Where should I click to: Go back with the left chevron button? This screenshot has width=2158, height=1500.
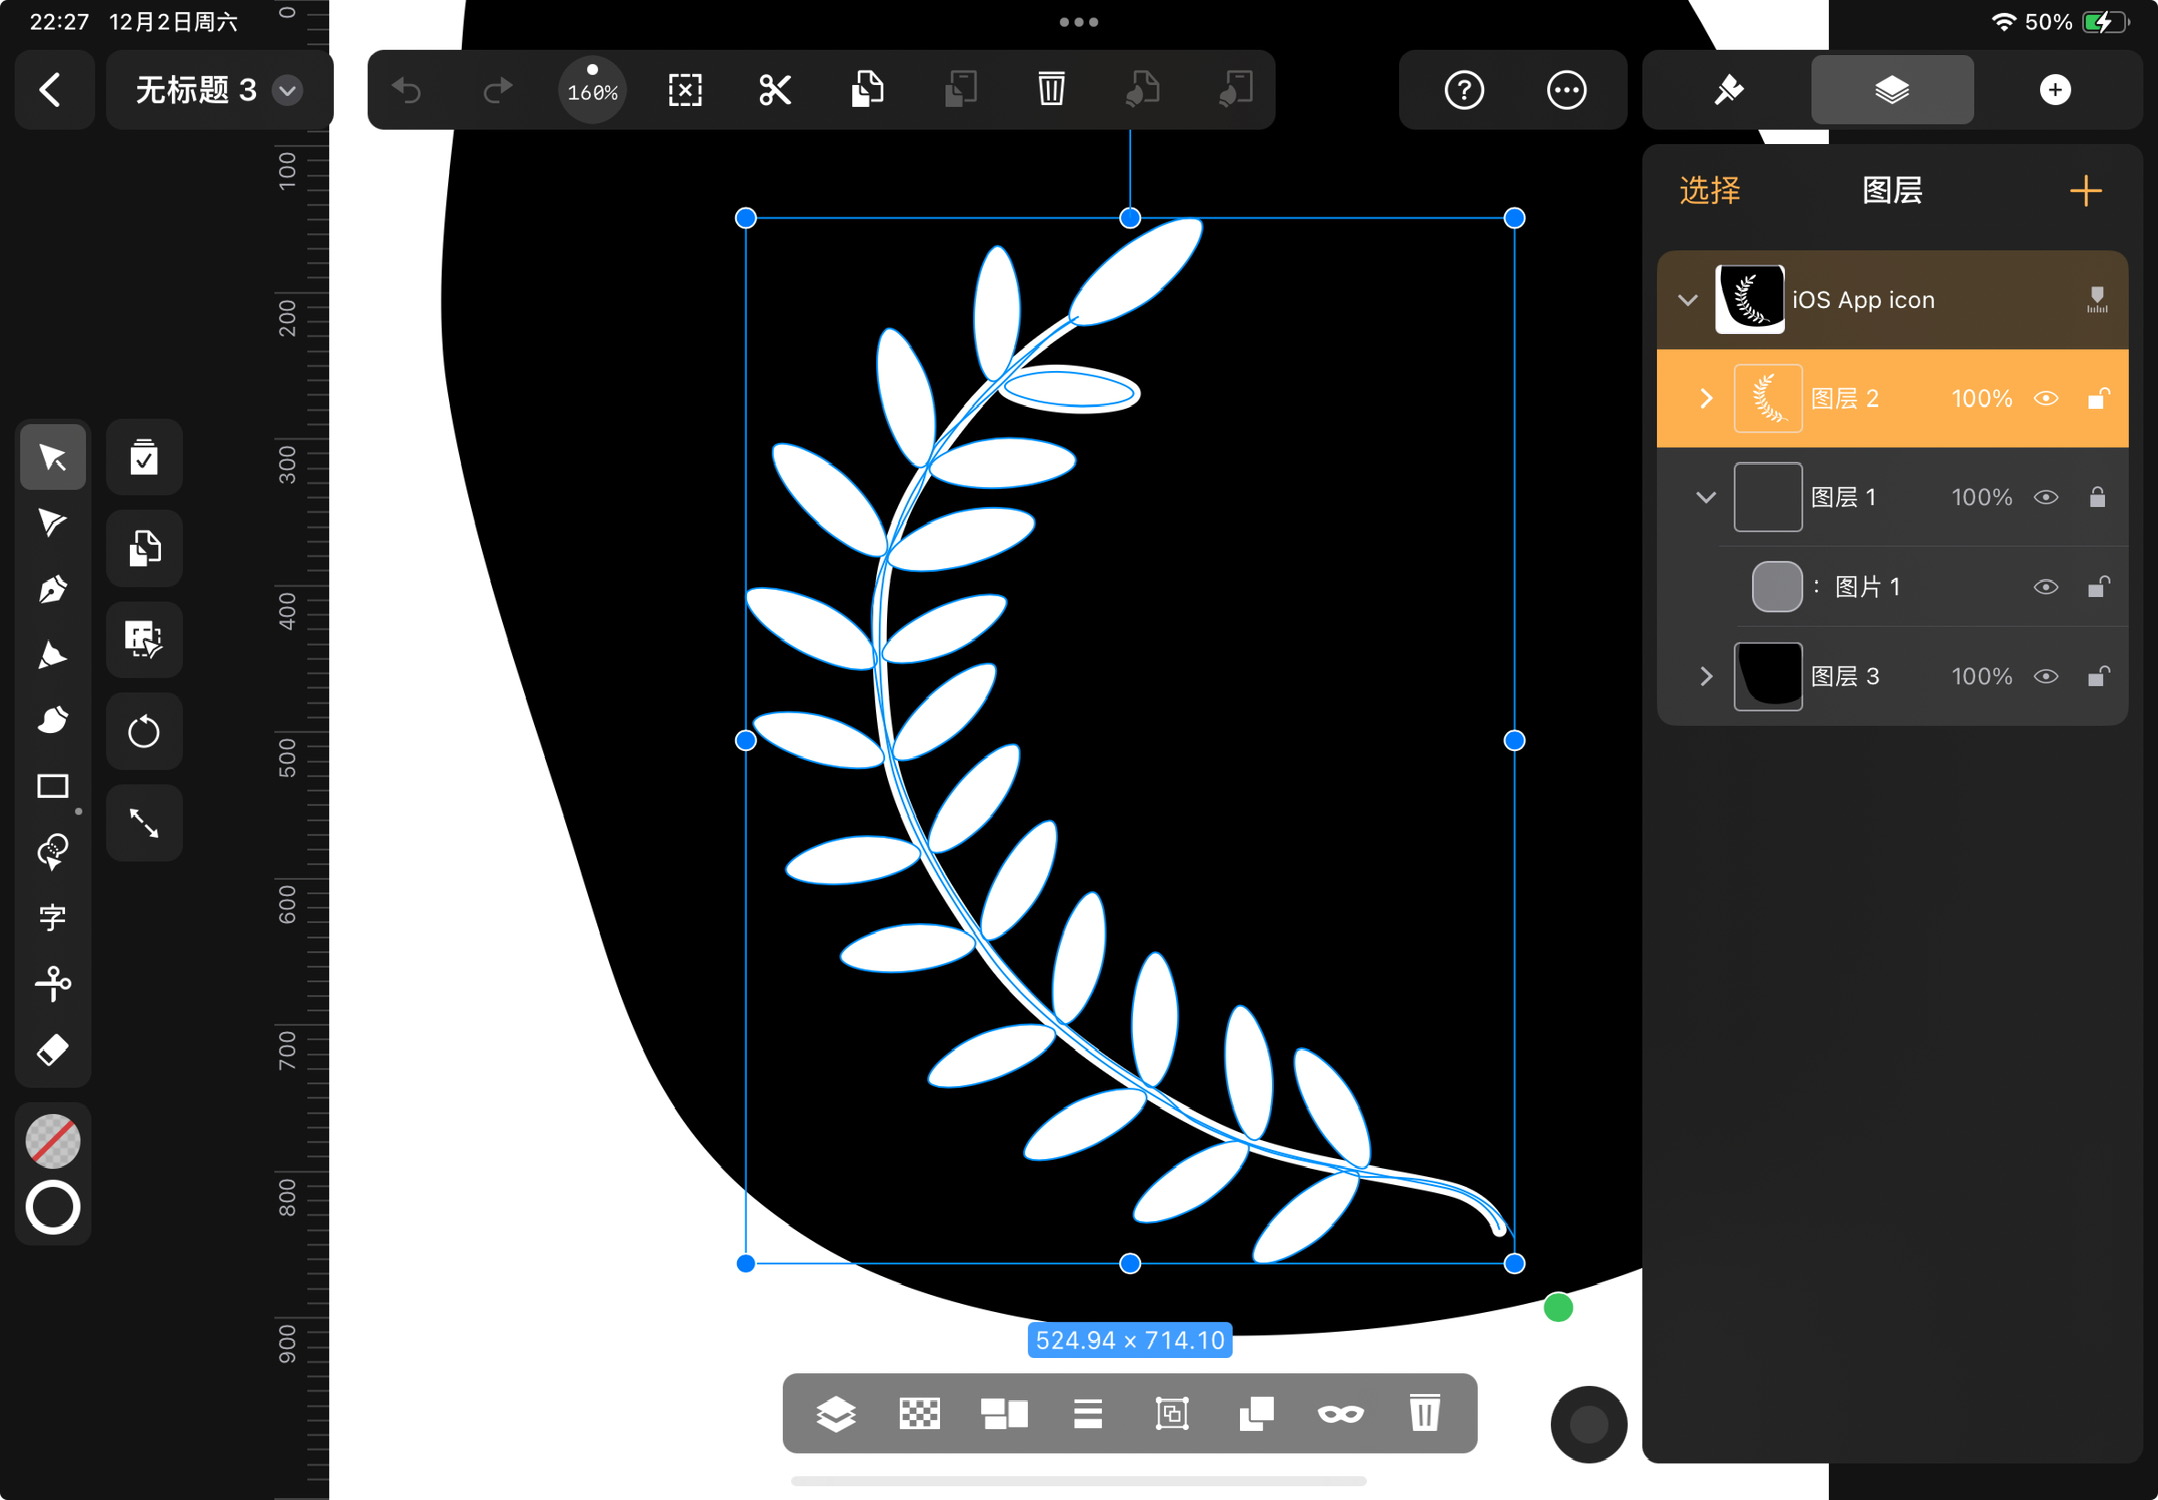pos(52,90)
